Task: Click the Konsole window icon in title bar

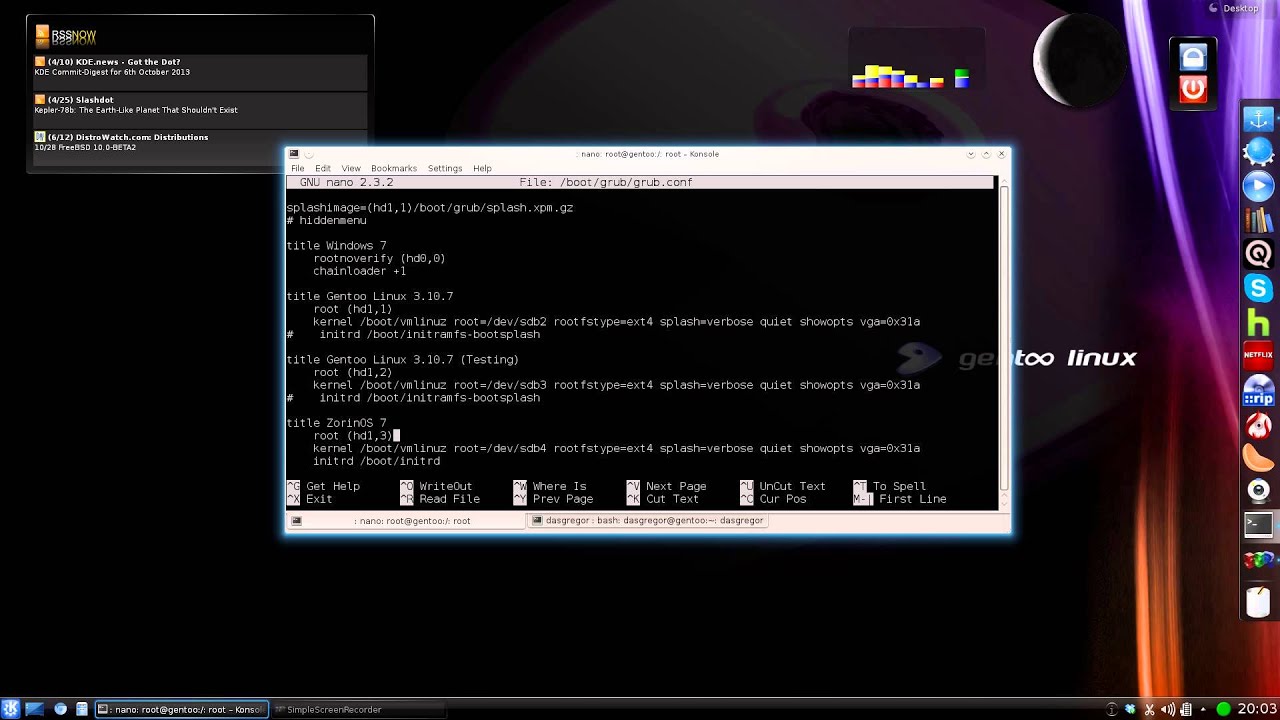Action: tap(293, 154)
